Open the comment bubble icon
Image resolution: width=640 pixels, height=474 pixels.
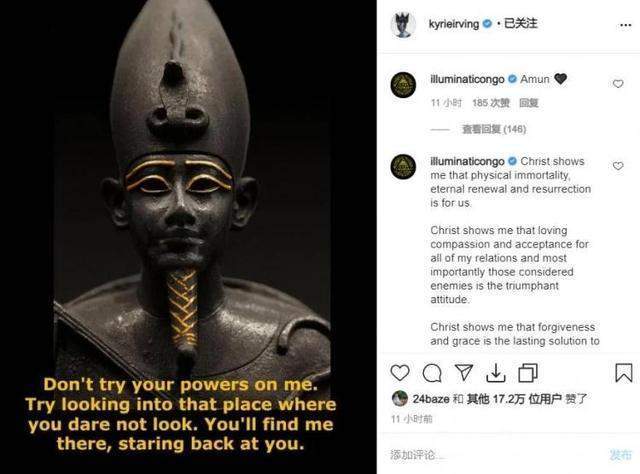click(432, 373)
